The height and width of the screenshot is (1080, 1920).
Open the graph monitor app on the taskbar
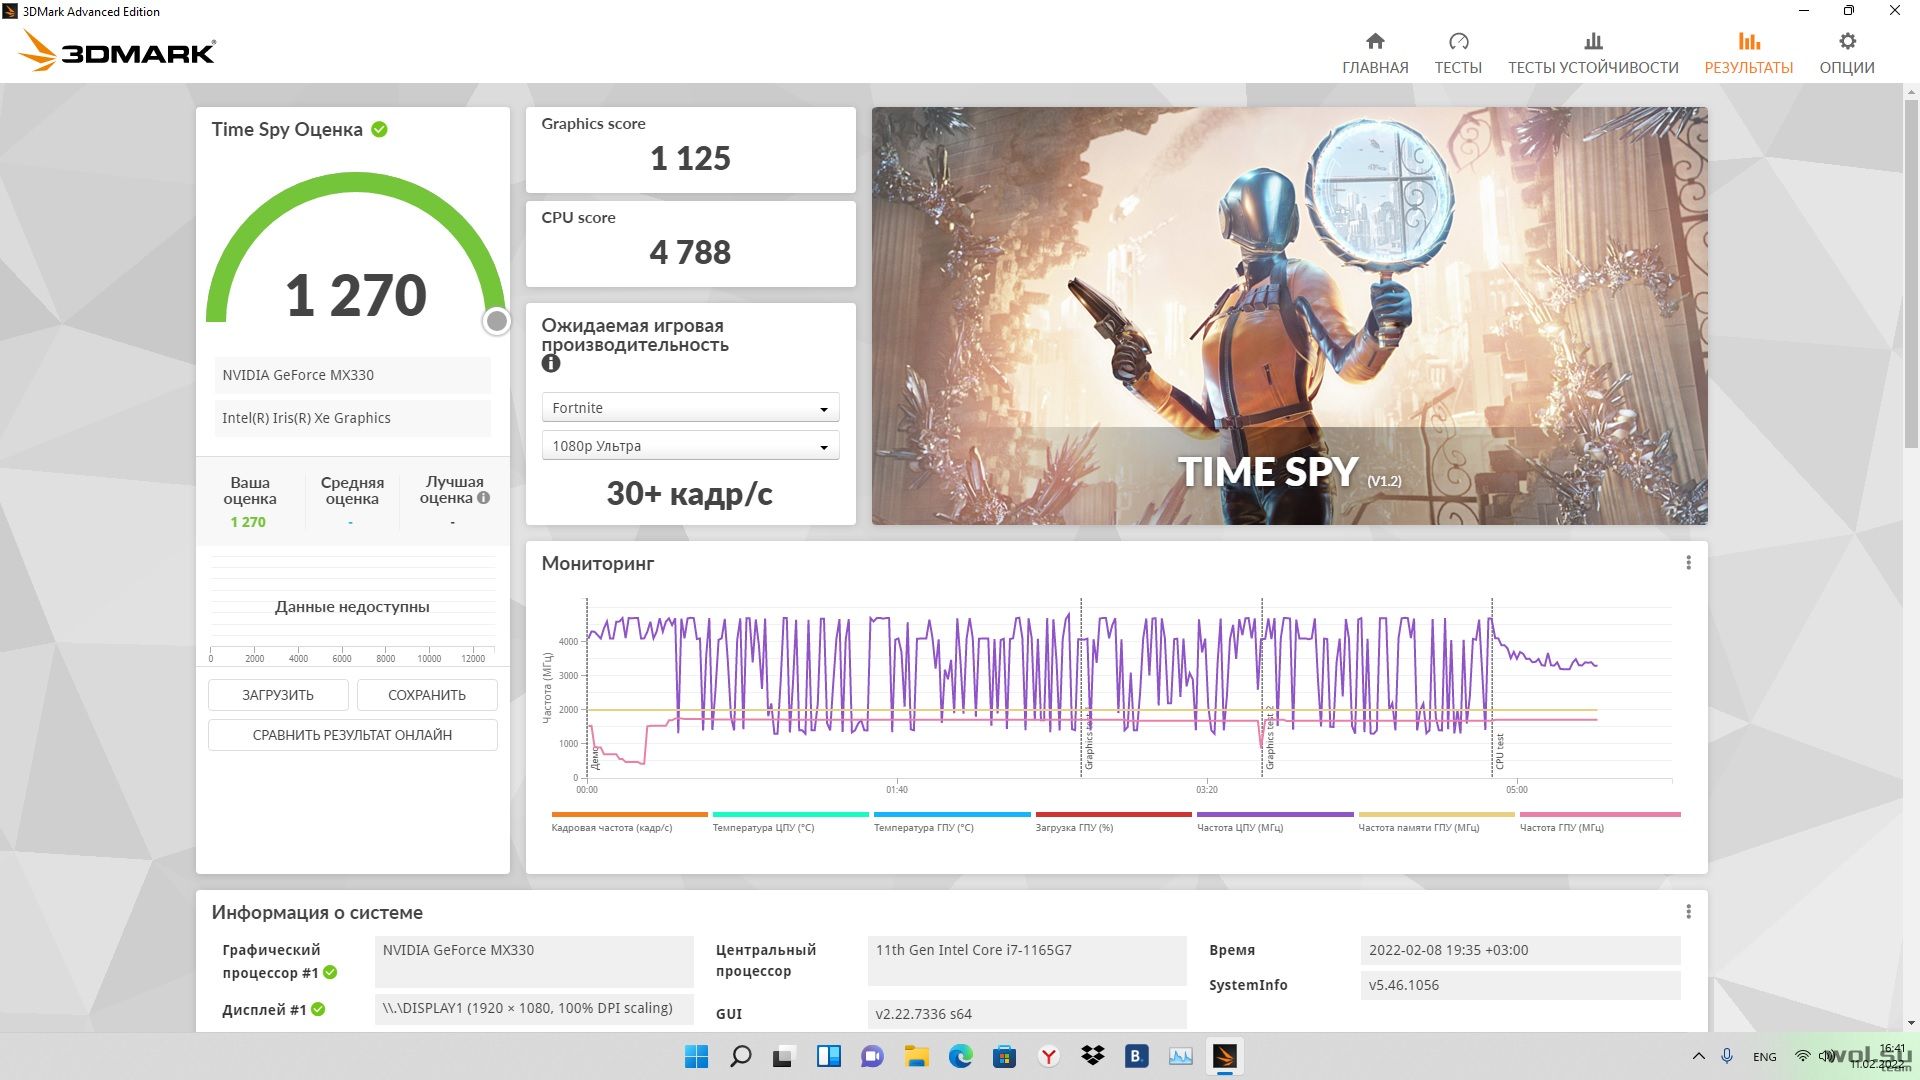coord(1180,1056)
